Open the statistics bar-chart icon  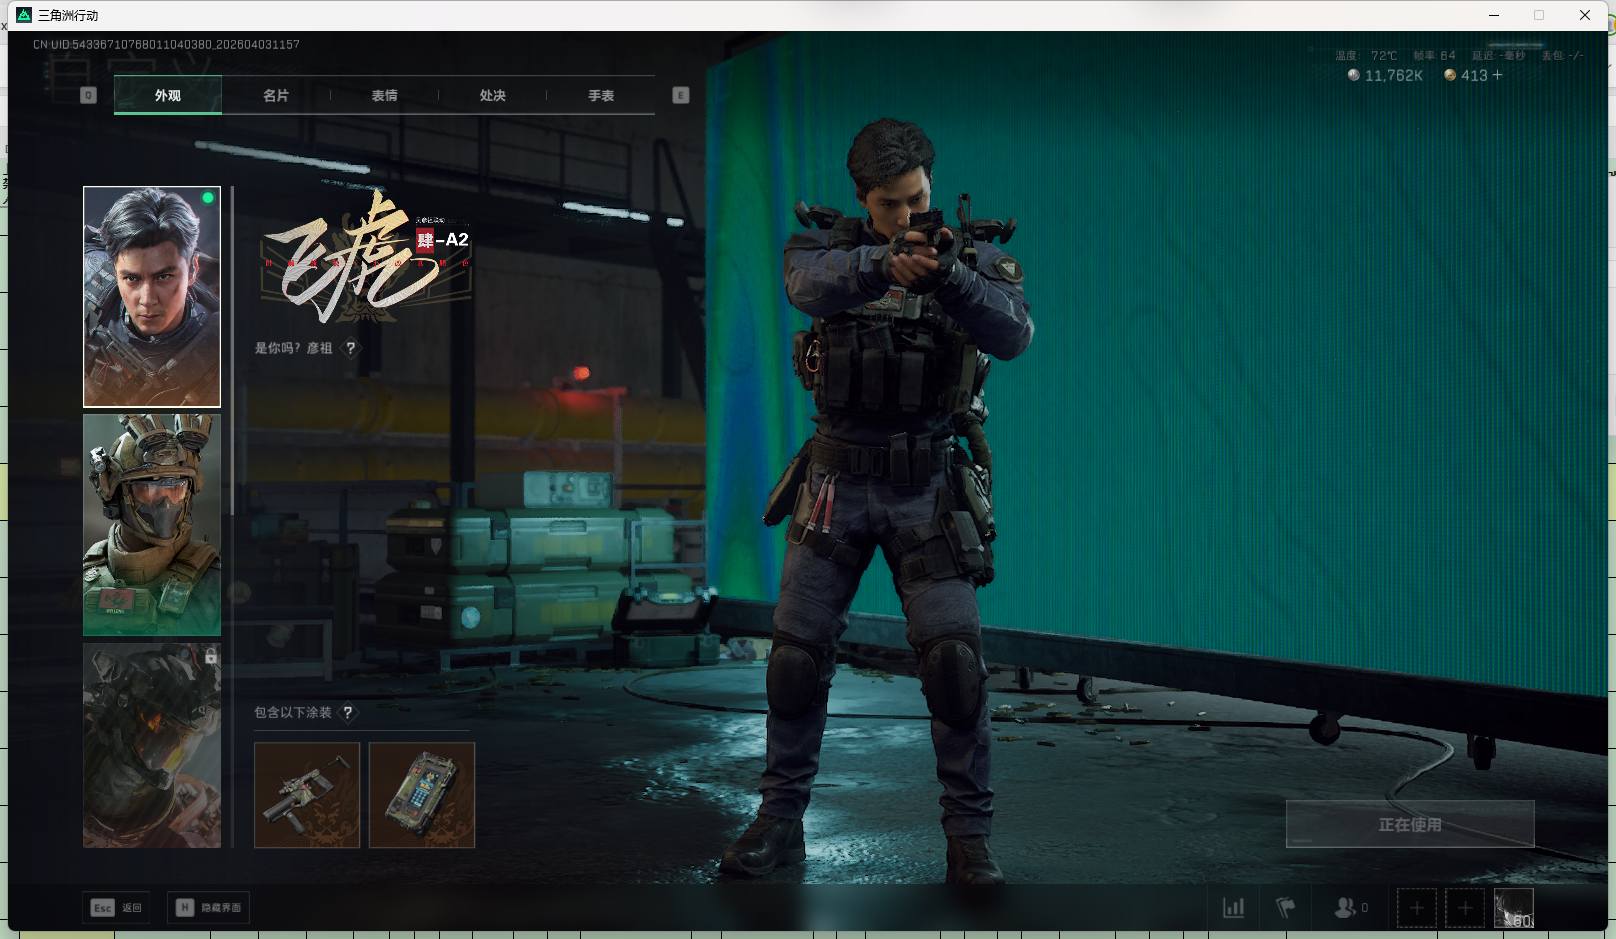1233,908
